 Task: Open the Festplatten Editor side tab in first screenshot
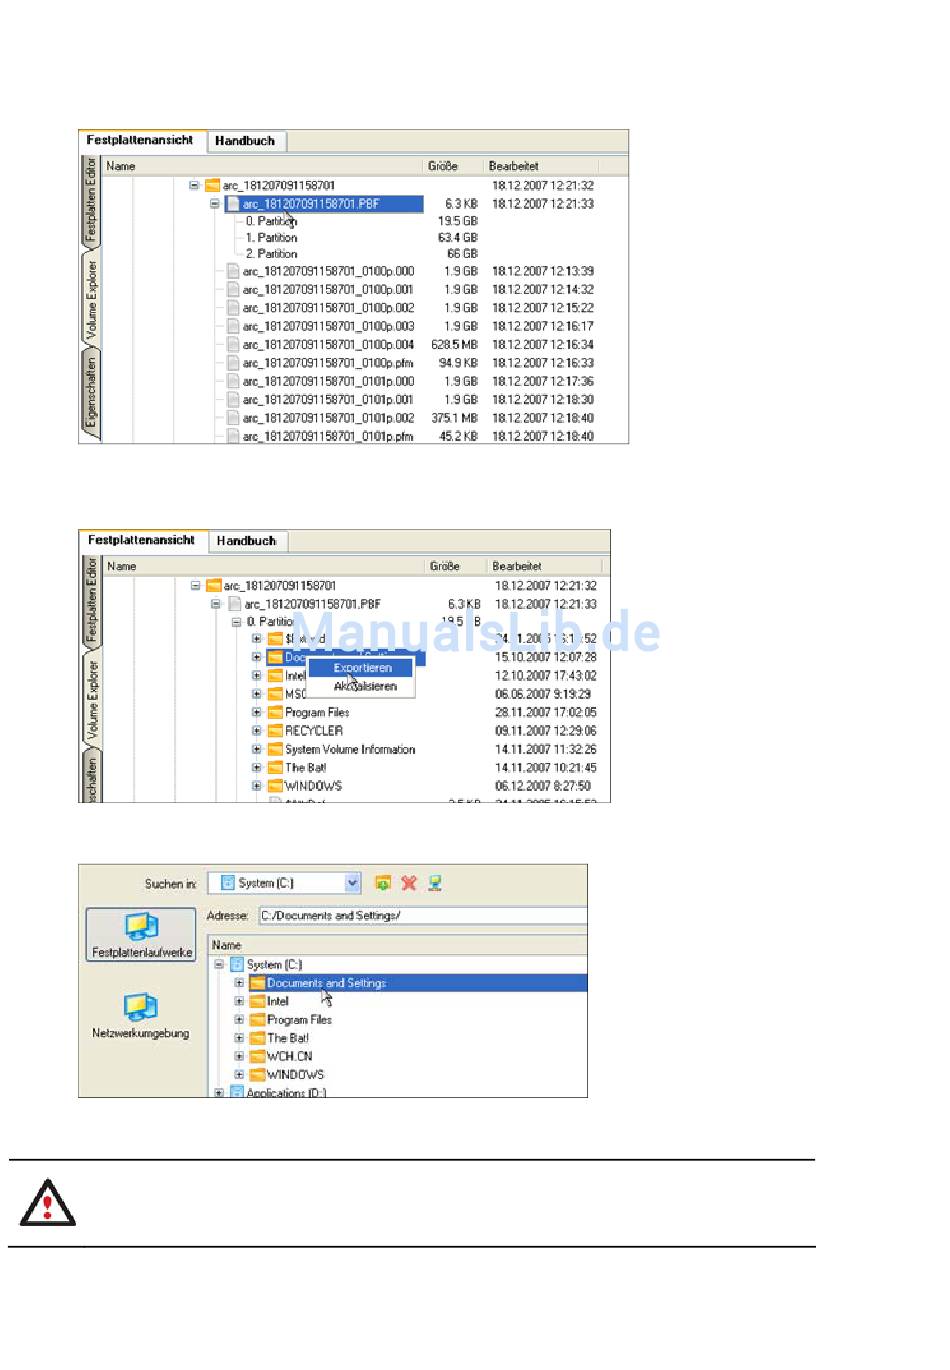(90, 201)
